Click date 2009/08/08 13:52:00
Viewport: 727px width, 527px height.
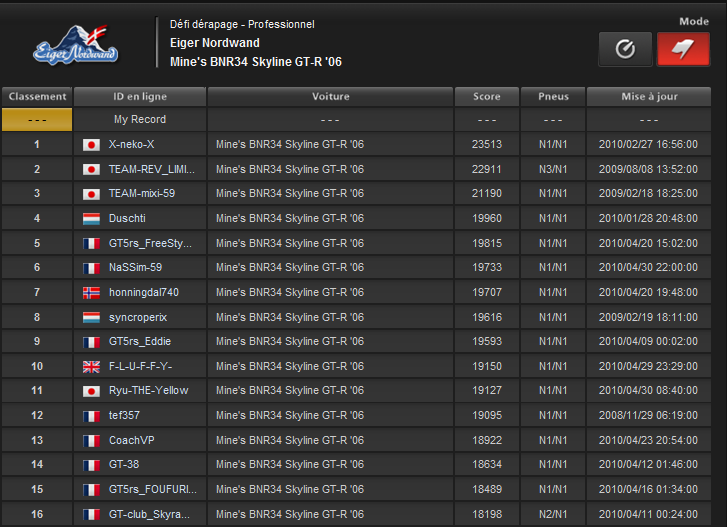coord(648,169)
